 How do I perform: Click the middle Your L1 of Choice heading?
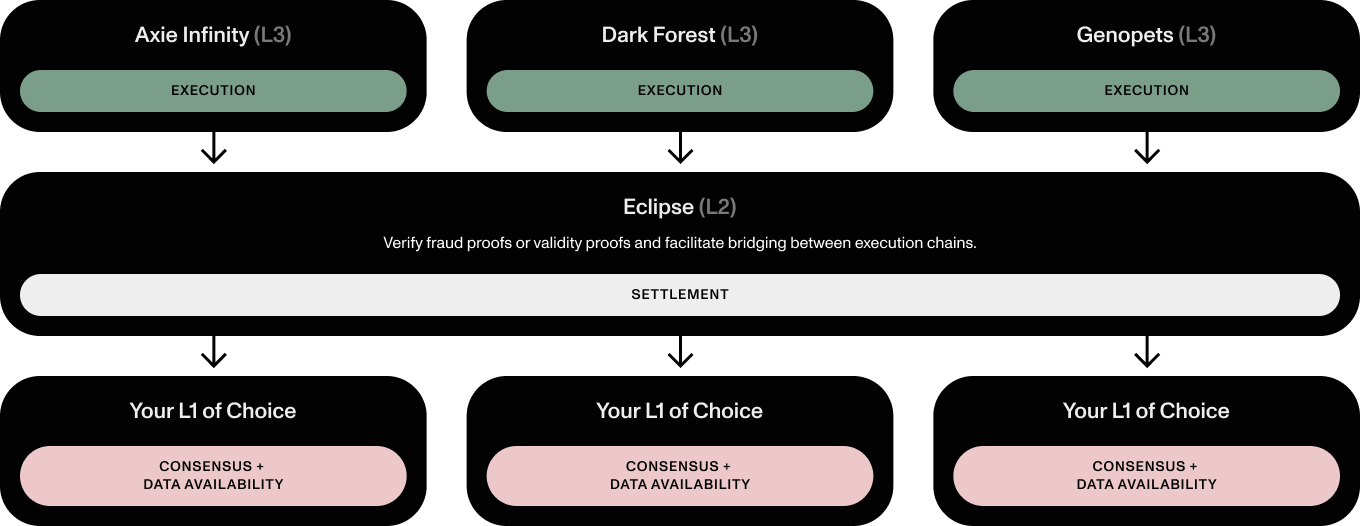[679, 411]
